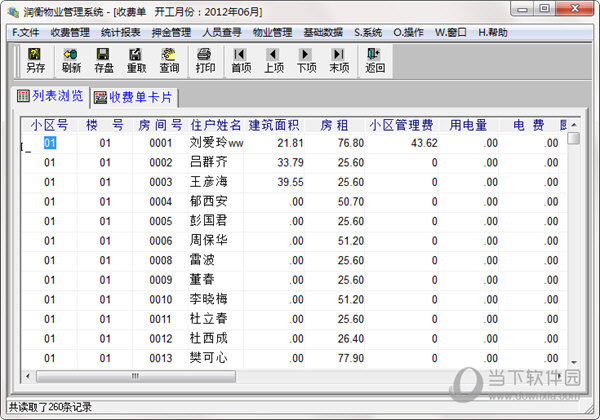Click building area value 39.55
The width and height of the screenshot is (600, 420).
coord(290,182)
